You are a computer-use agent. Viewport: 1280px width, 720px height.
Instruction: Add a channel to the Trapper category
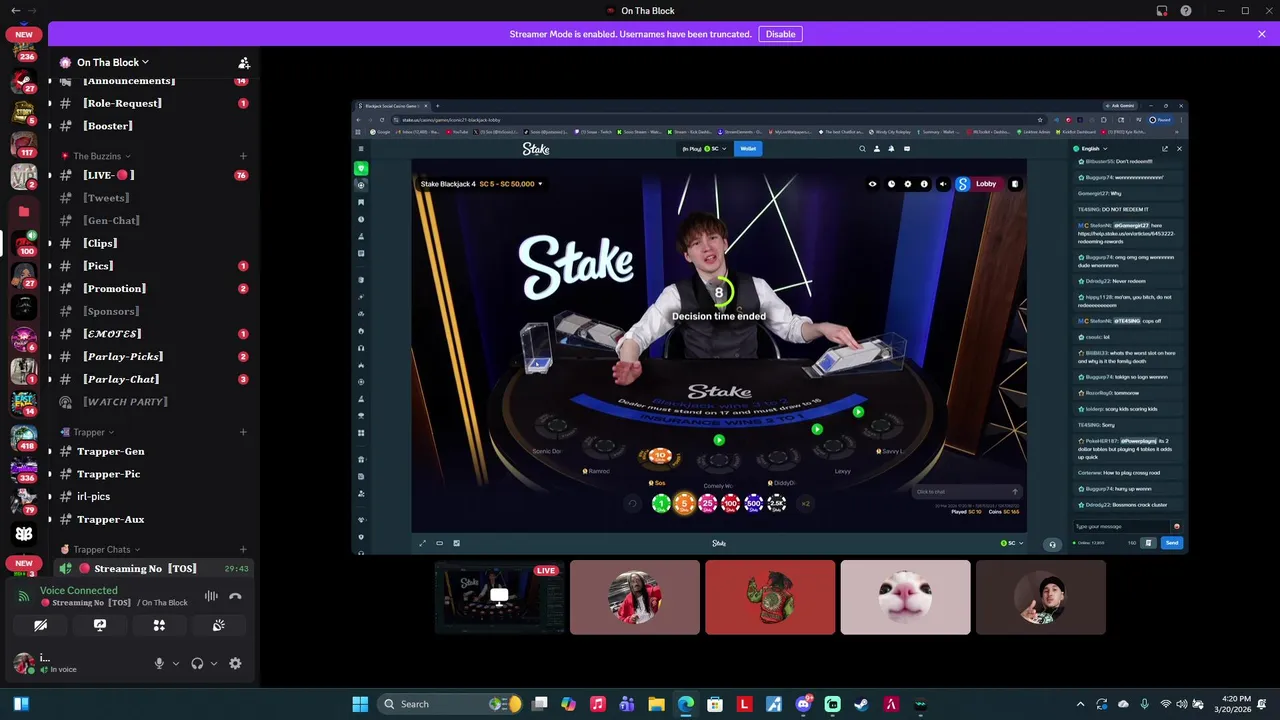[243, 432]
